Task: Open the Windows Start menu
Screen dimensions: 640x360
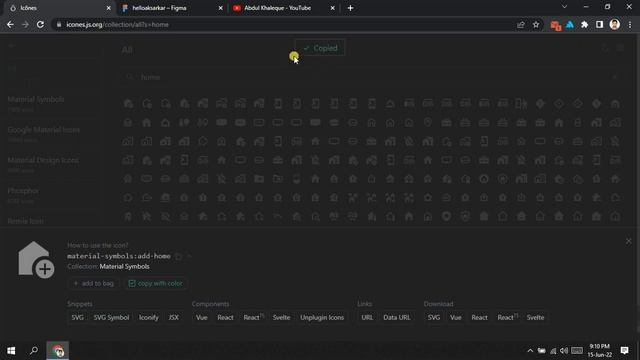Action: point(11,351)
